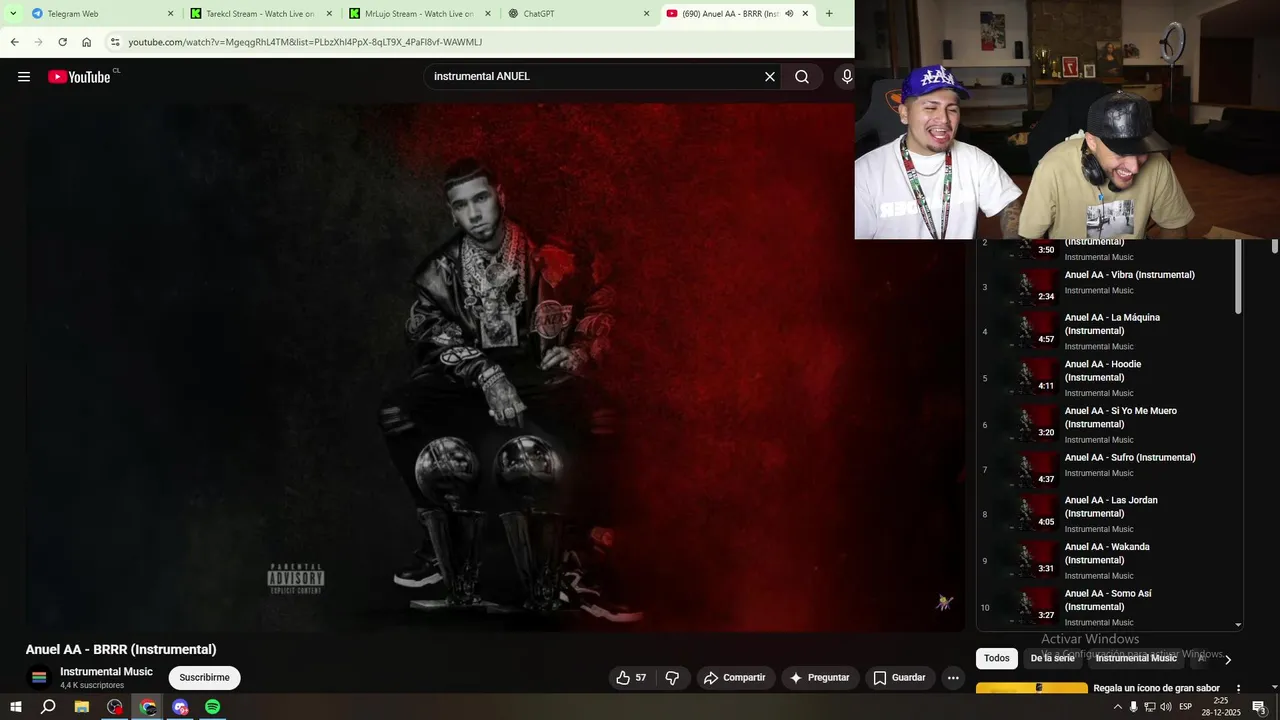Click the Chrome address bar URL
Screen dimensions: 1280x720
click(305, 42)
